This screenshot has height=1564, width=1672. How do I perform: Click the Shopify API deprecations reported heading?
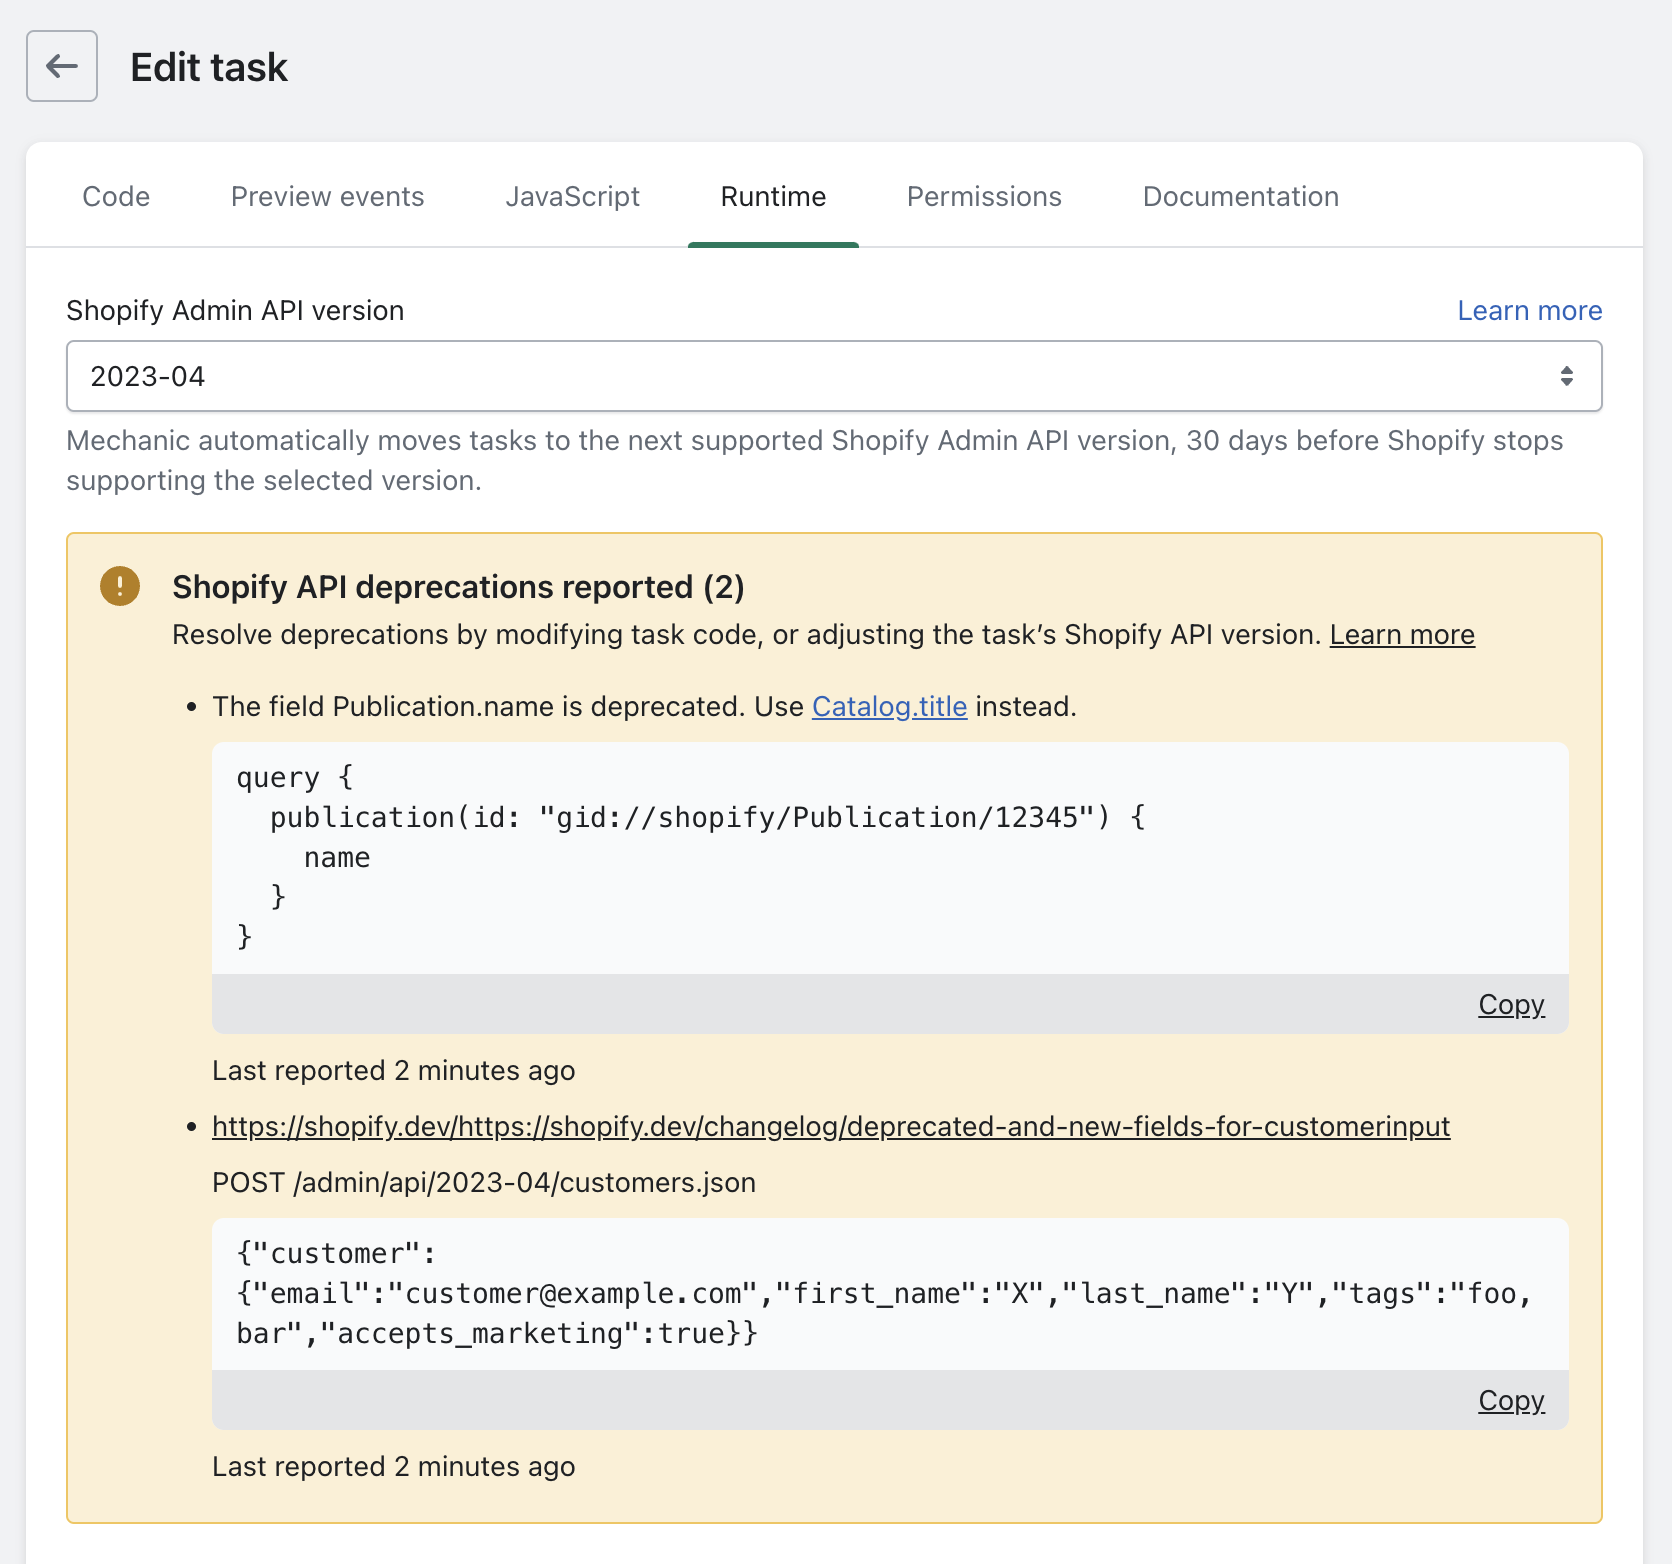(458, 587)
